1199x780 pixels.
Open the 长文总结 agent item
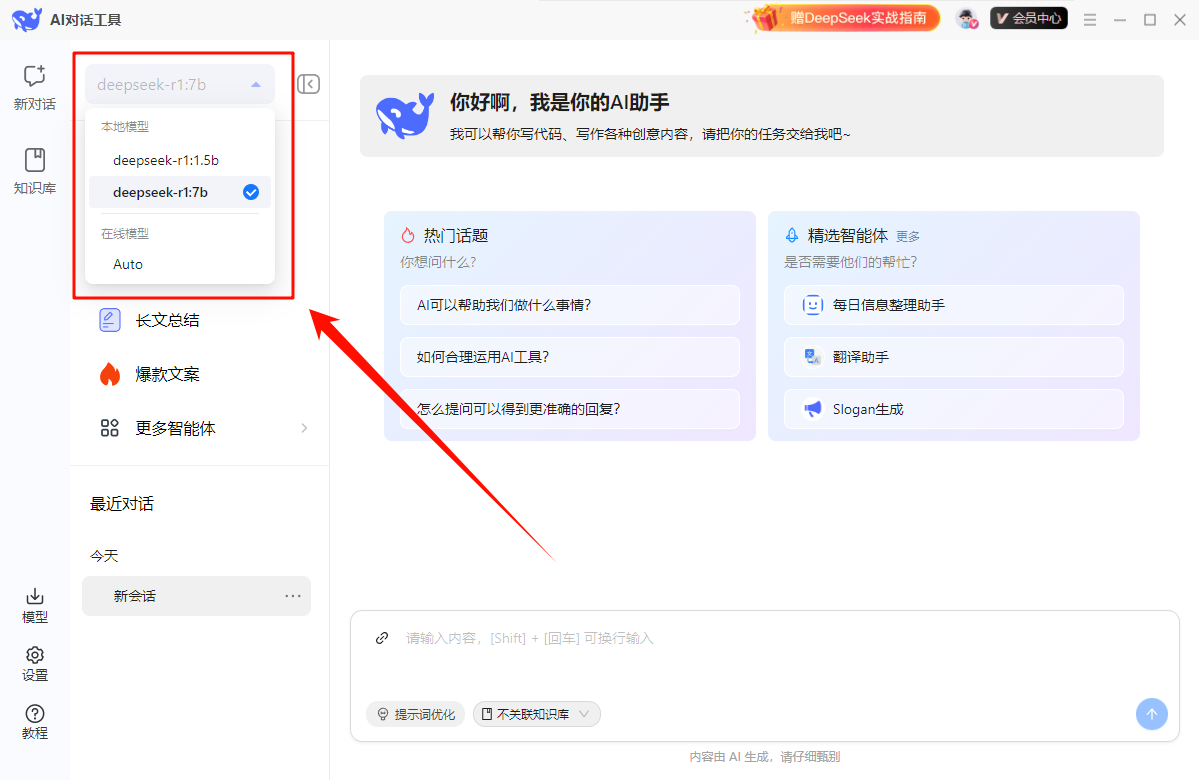[167, 320]
